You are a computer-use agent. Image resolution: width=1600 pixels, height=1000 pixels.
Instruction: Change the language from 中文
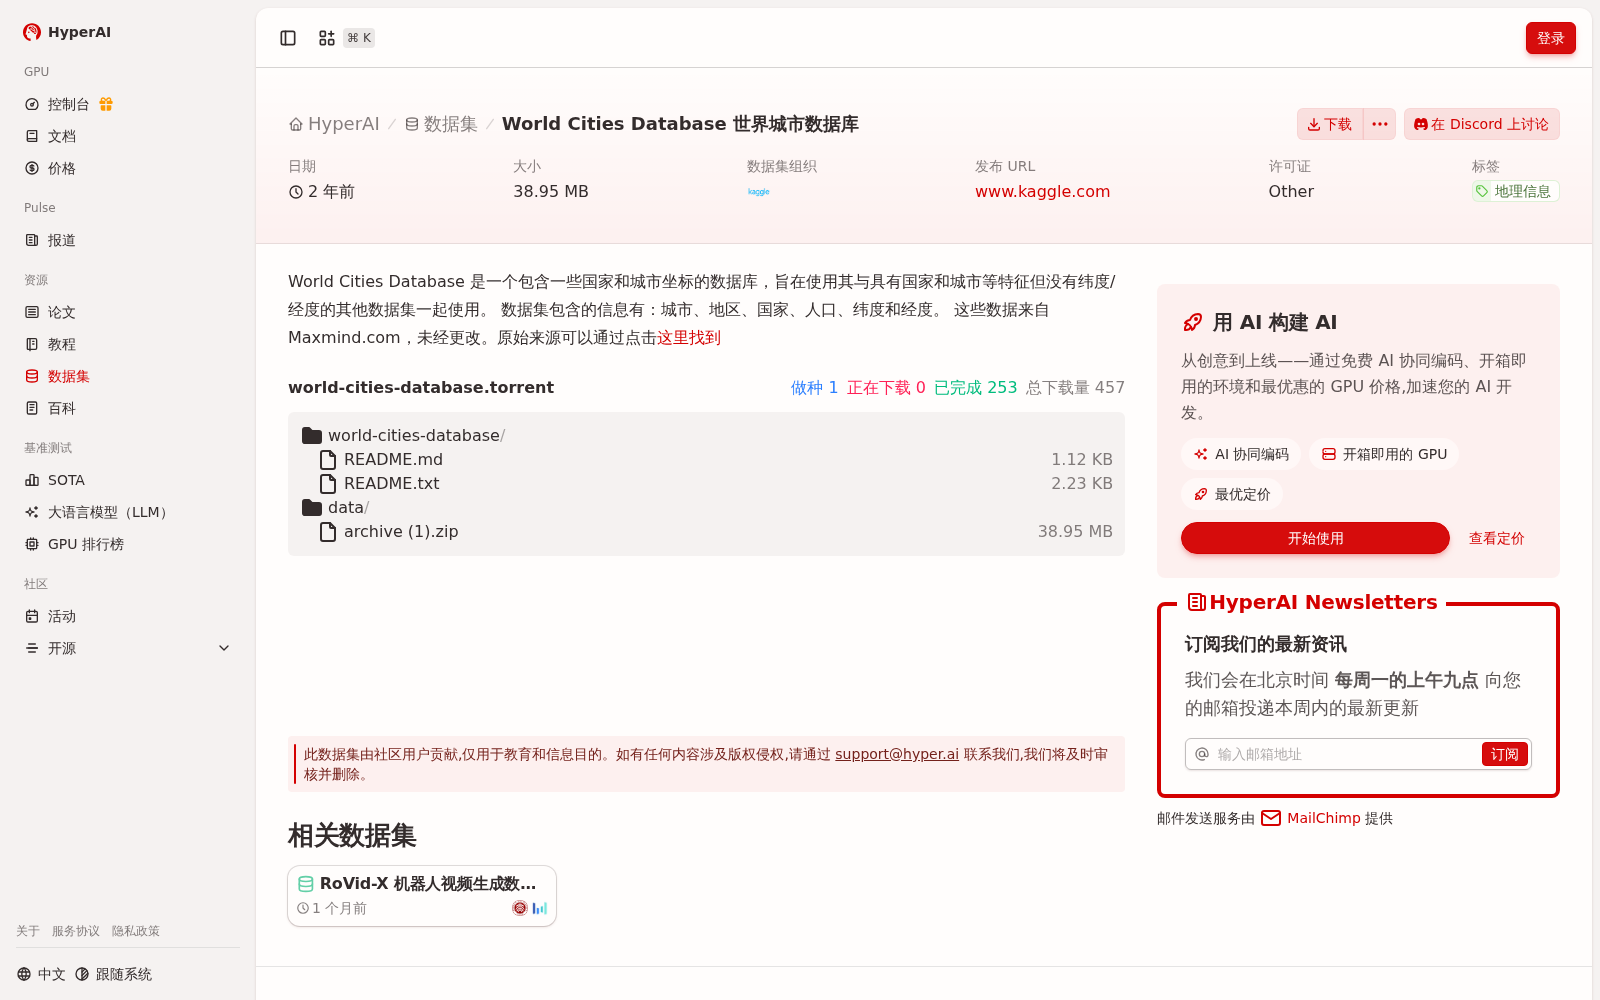[x=41, y=974]
